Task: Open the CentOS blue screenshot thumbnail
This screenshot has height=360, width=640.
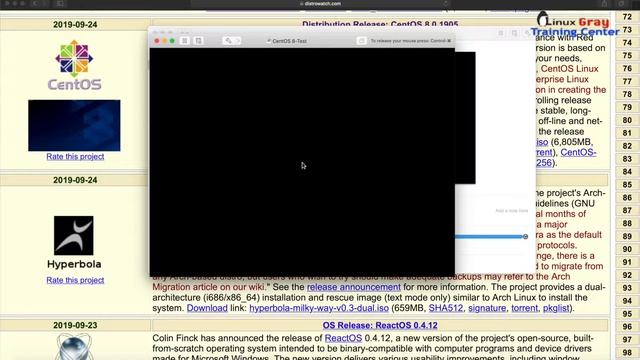Action: (x=74, y=125)
